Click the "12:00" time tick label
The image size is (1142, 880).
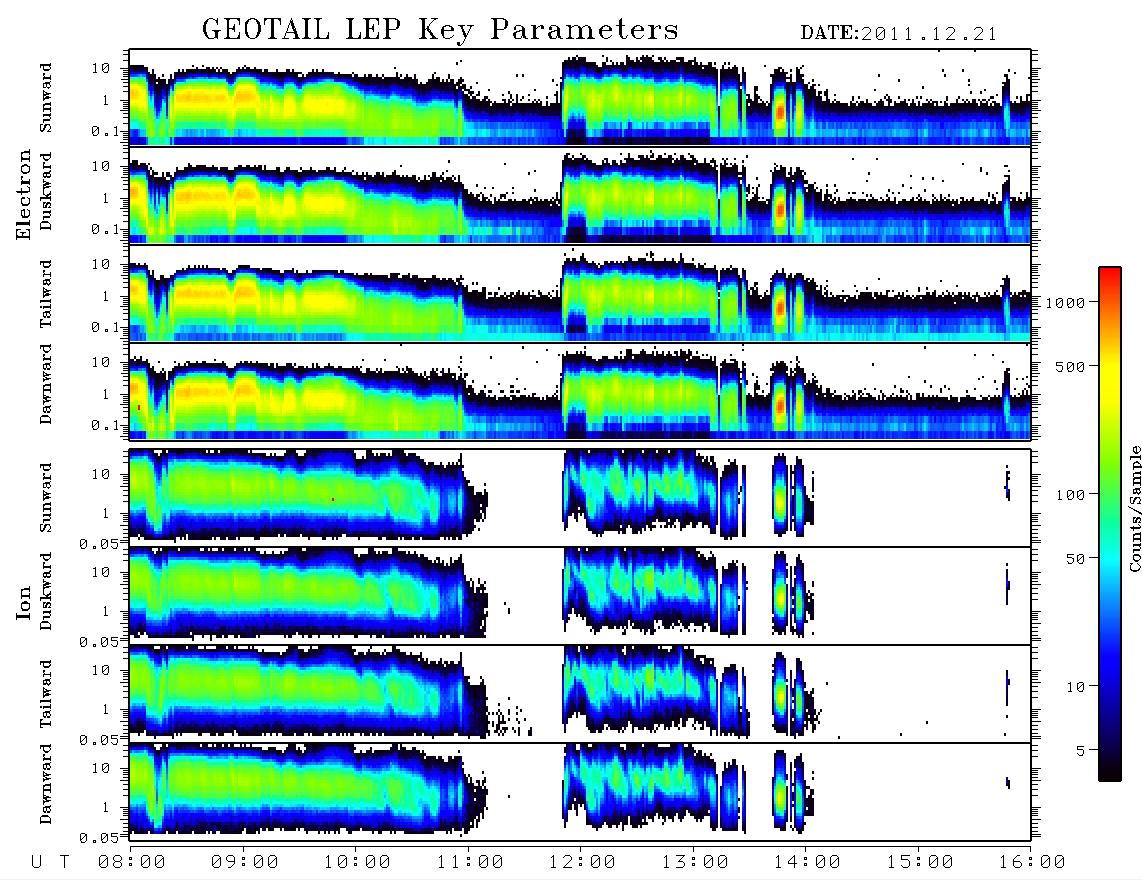[x=582, y=862]
